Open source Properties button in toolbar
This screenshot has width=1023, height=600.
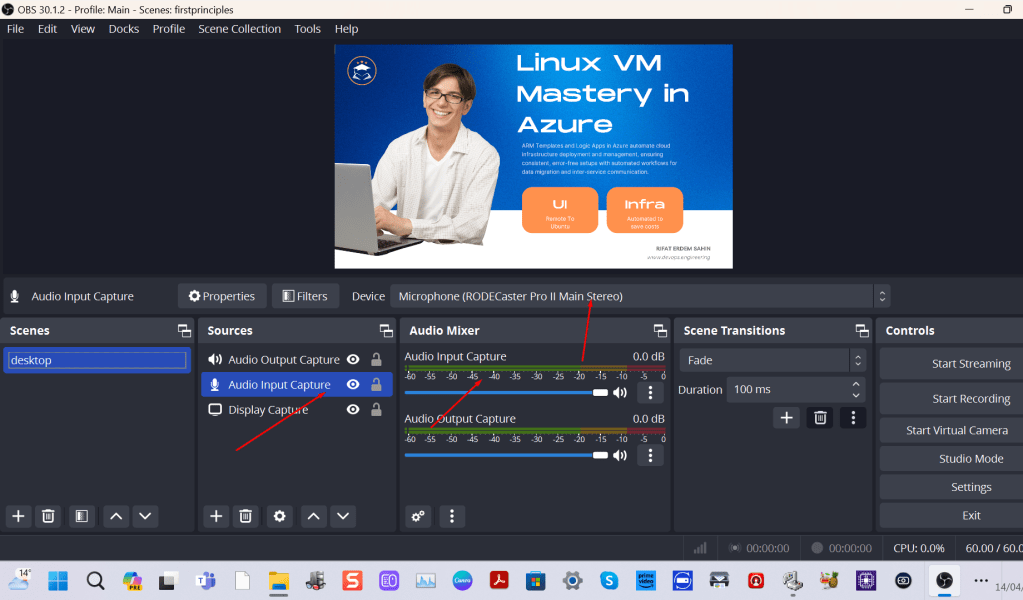(x=222, y=296)
